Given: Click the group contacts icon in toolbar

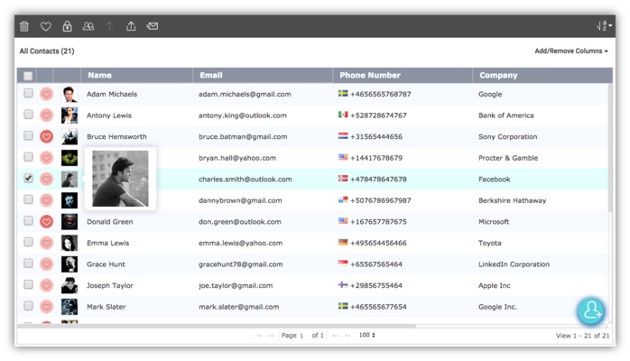Looking at the screenshot, I should point(88,27).
